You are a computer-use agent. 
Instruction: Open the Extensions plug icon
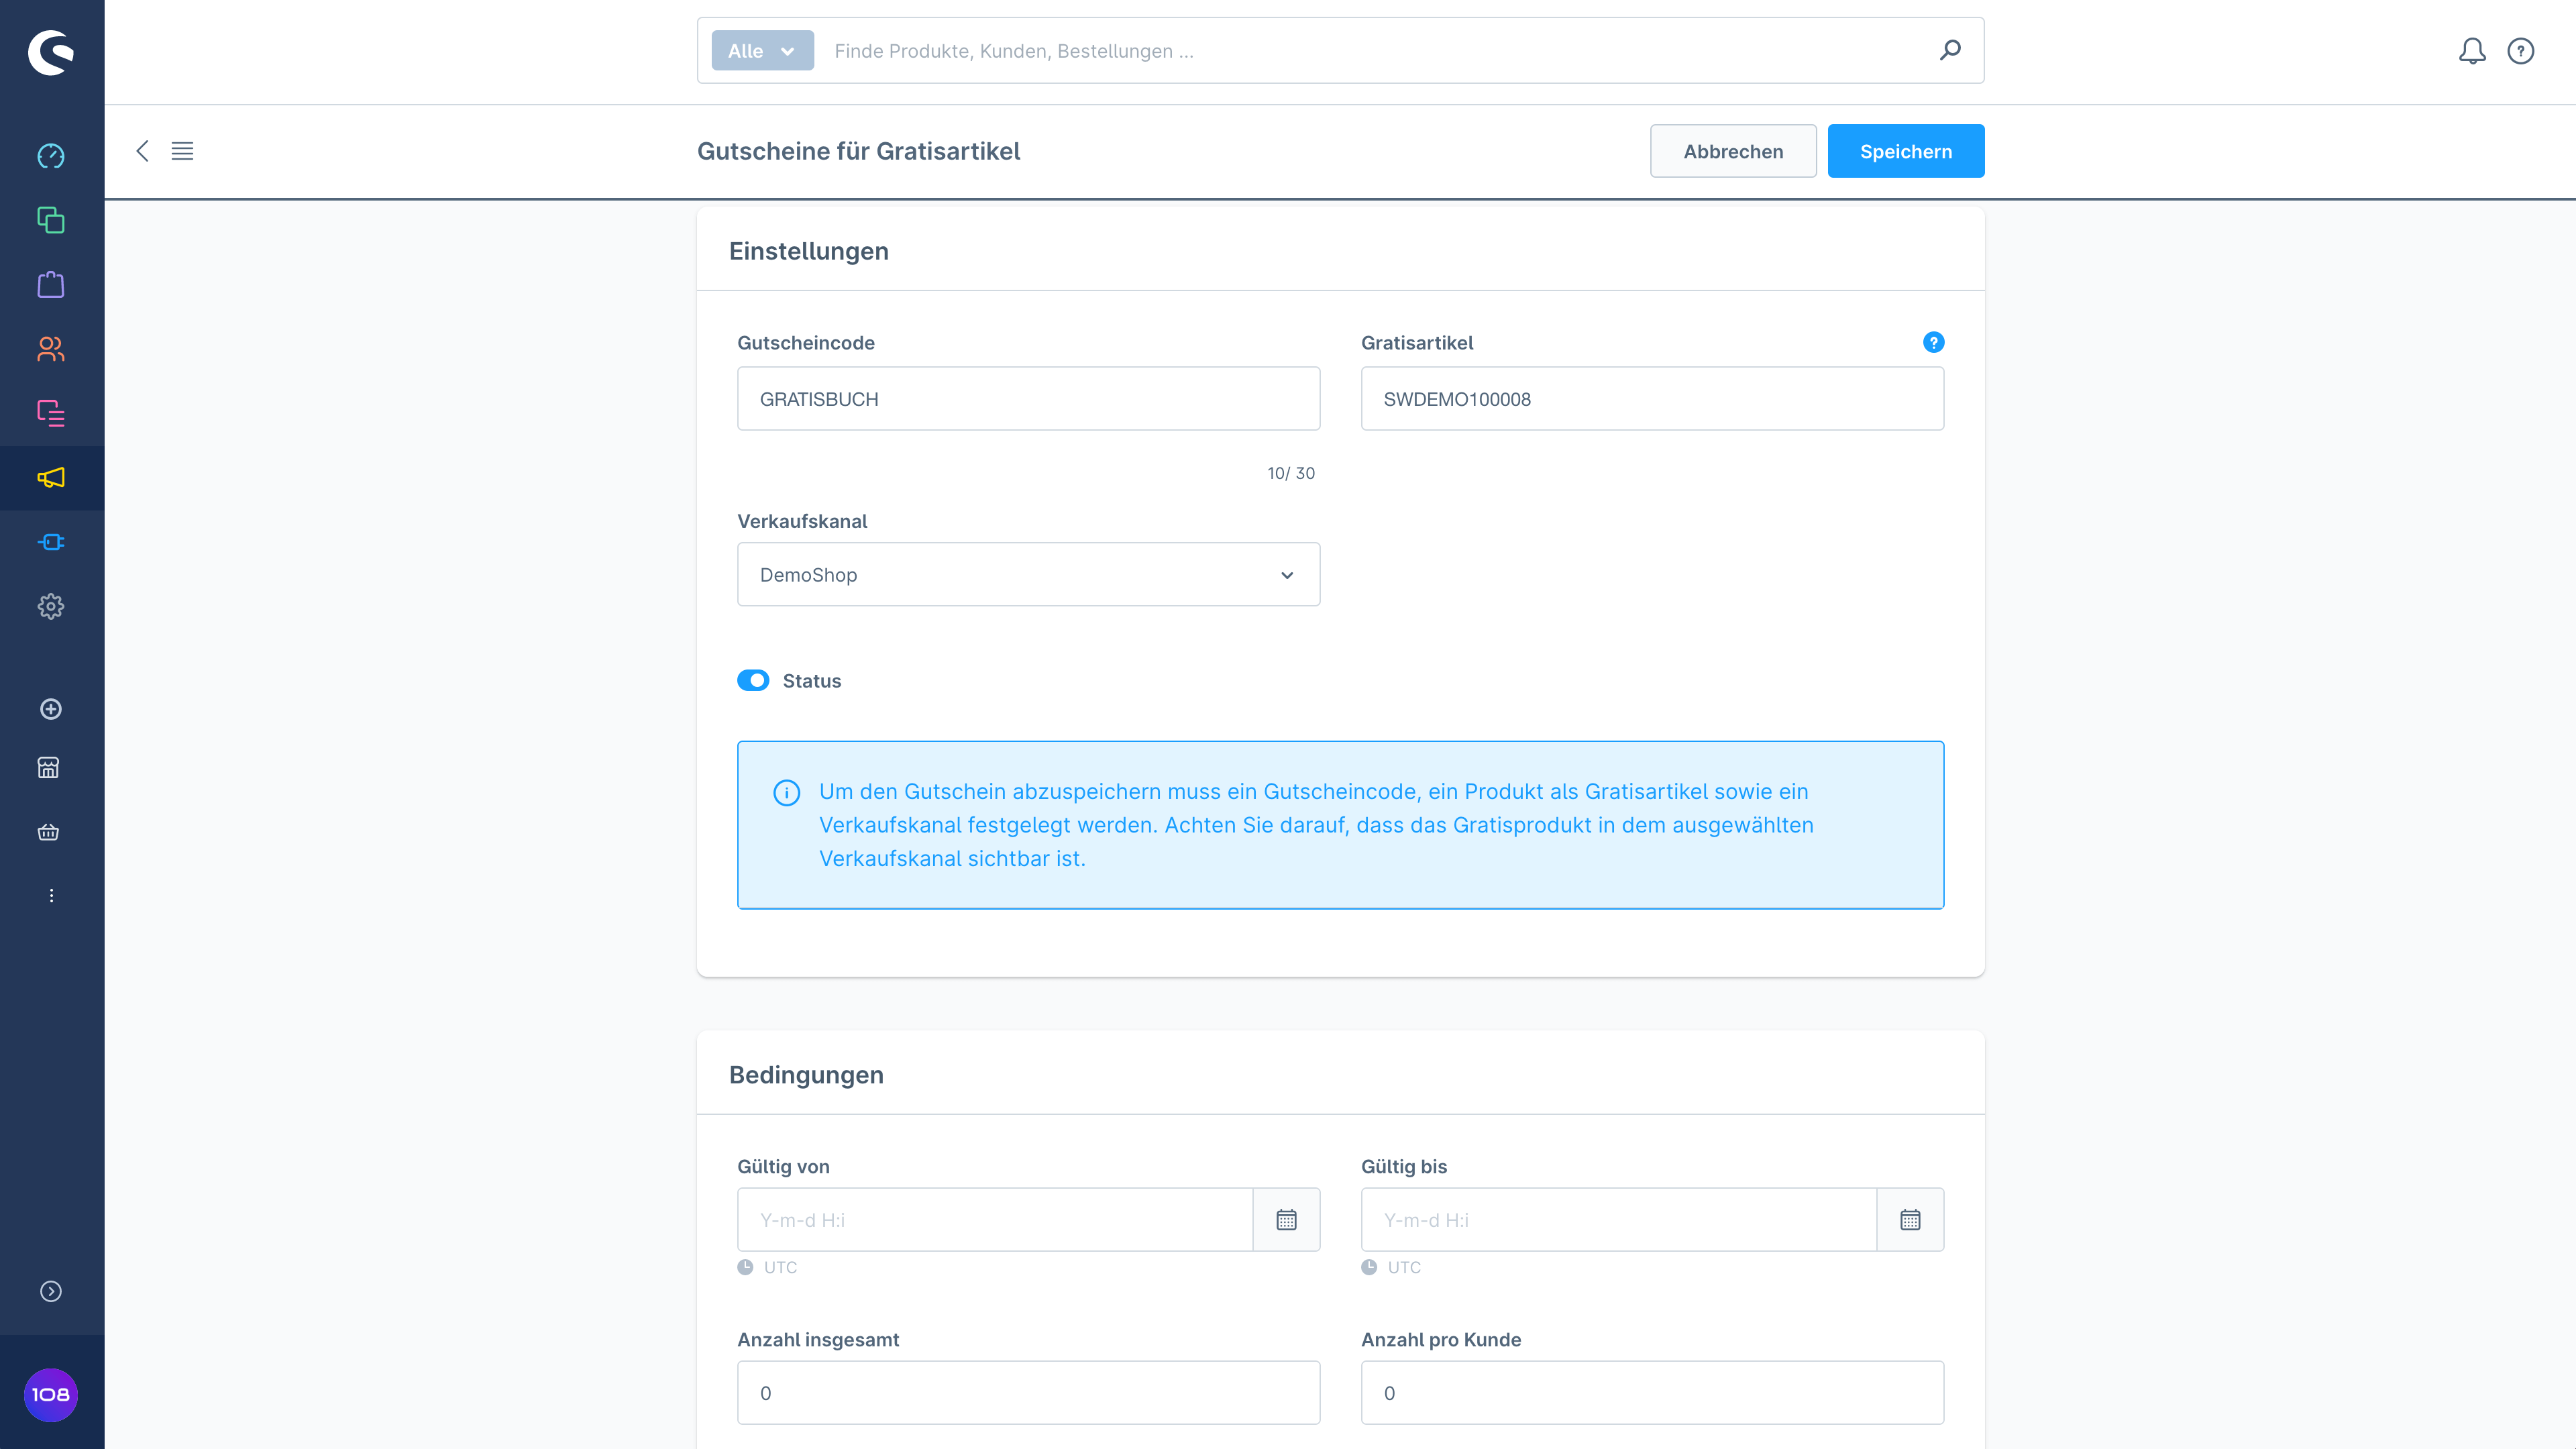point(51,542)
